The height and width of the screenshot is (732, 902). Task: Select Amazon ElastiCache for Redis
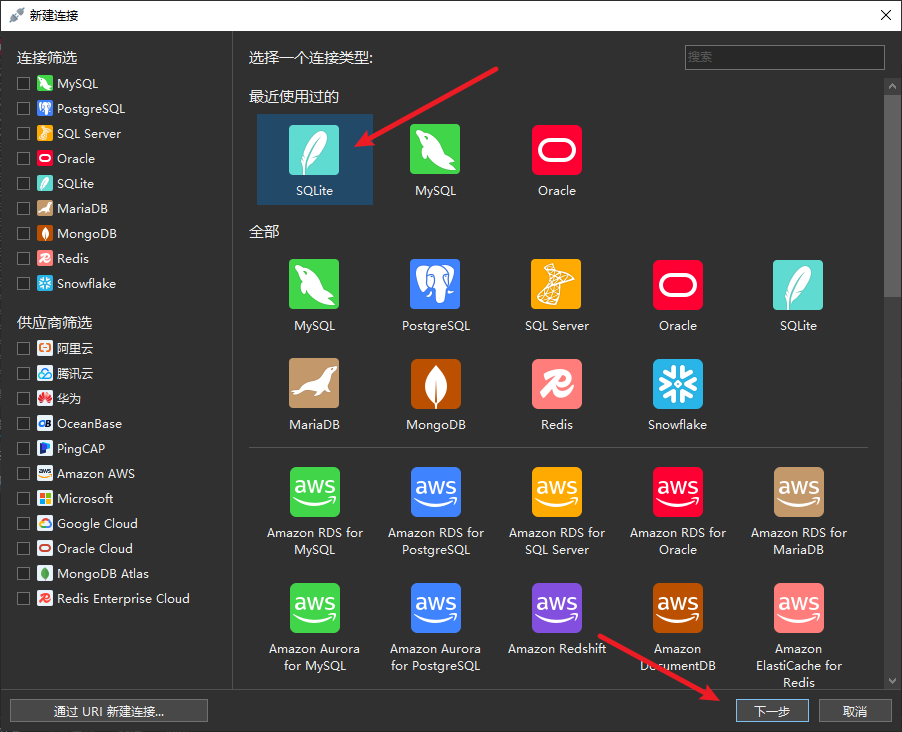pyautogui.click(x=799, y=608)
